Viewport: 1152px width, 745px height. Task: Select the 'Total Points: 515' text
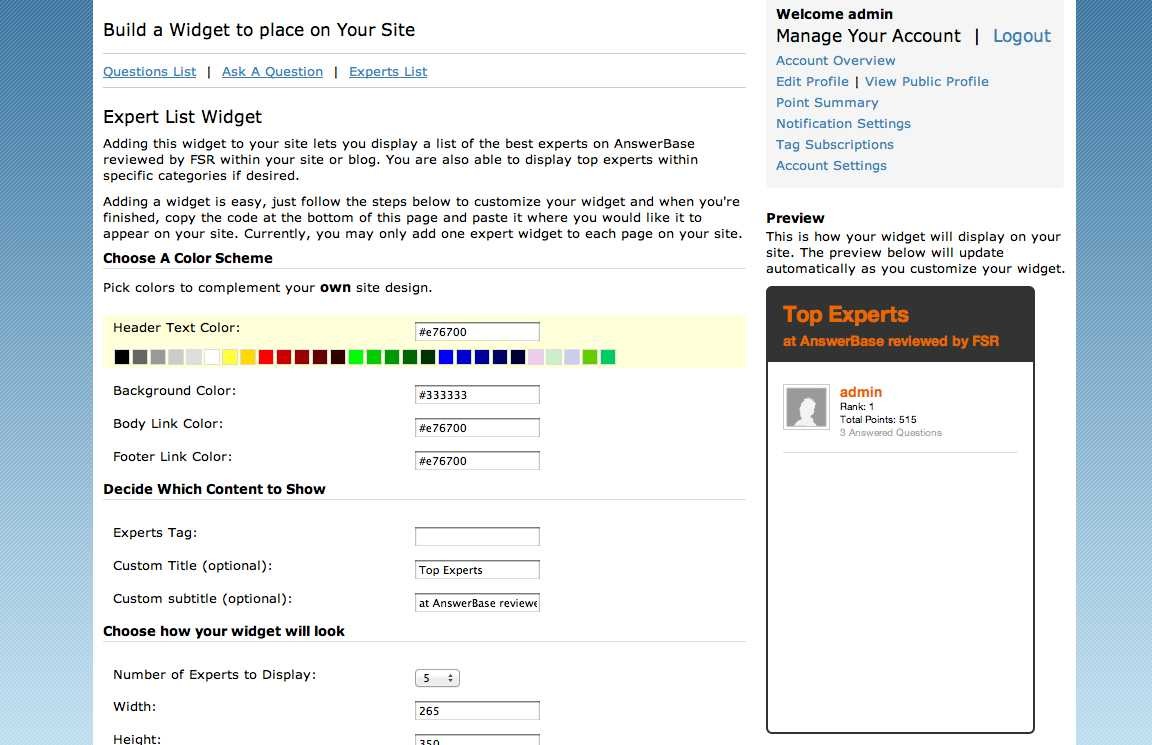click(x=878, y=420)
